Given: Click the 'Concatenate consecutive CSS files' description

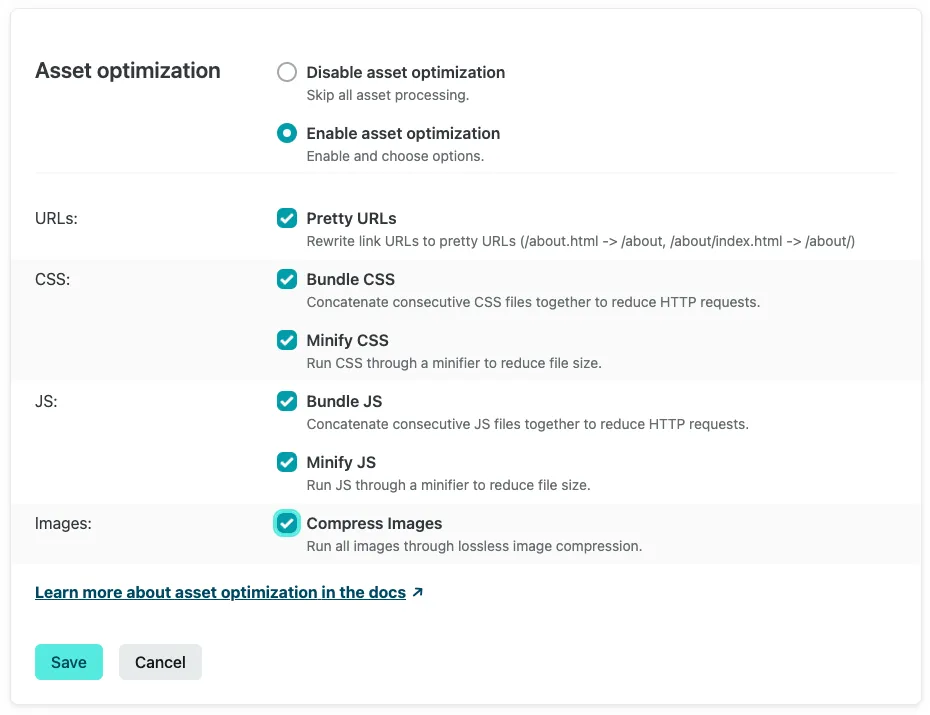Looking at the screenshot, I should (x=533, y=302).
